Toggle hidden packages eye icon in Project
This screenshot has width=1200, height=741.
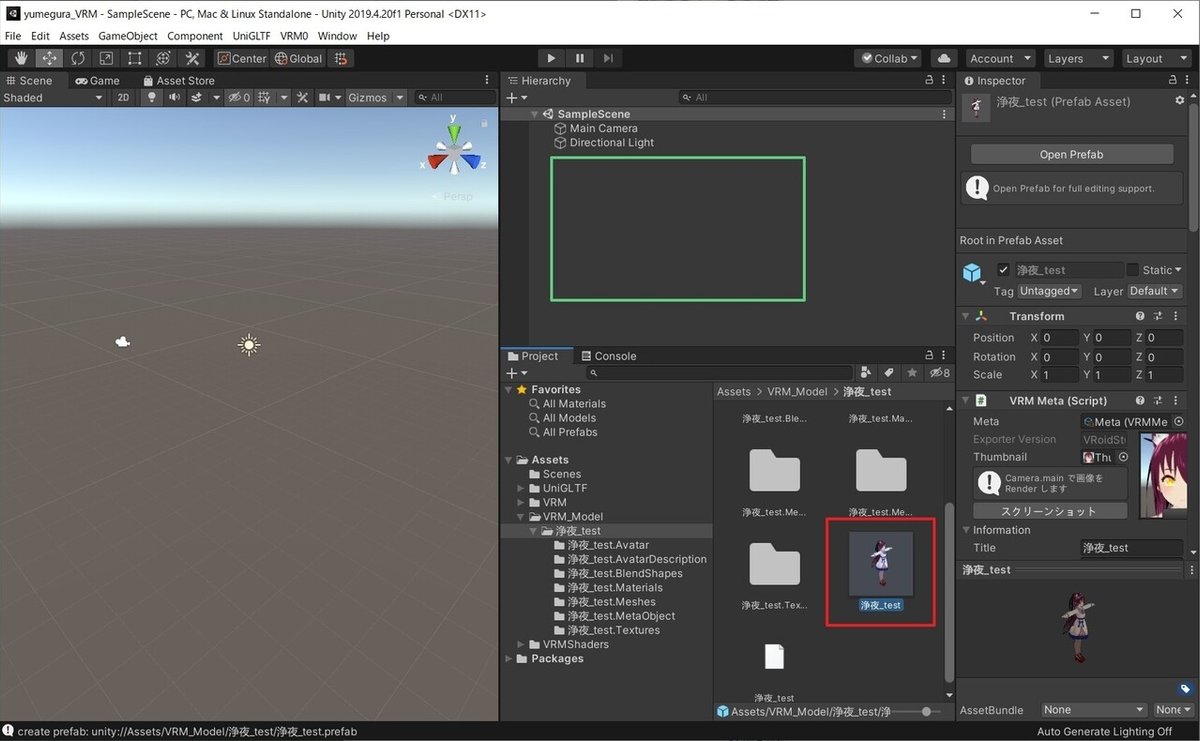(939, 373)
